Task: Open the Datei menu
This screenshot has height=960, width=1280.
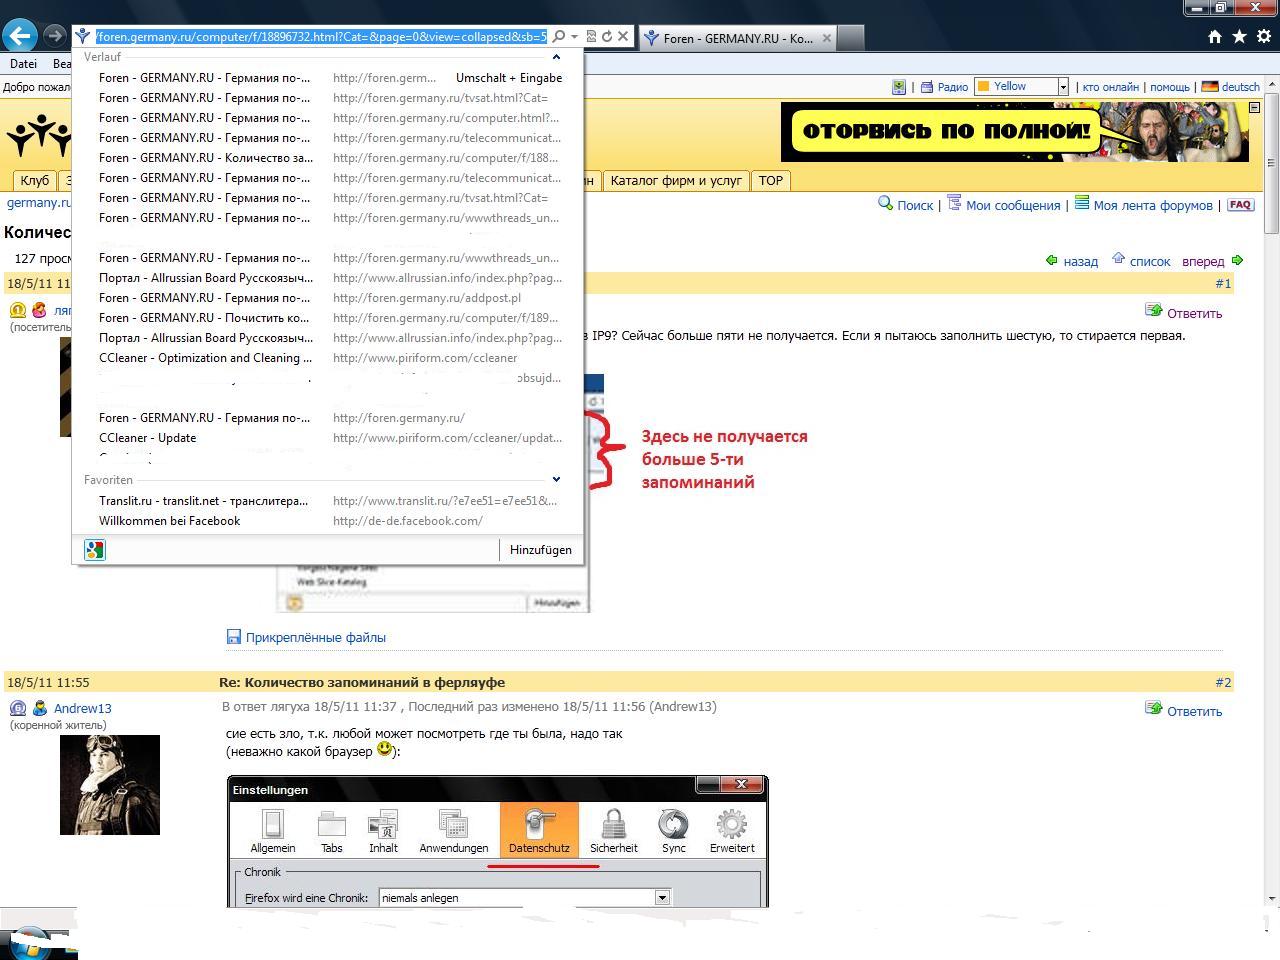Action: [23, 64]
